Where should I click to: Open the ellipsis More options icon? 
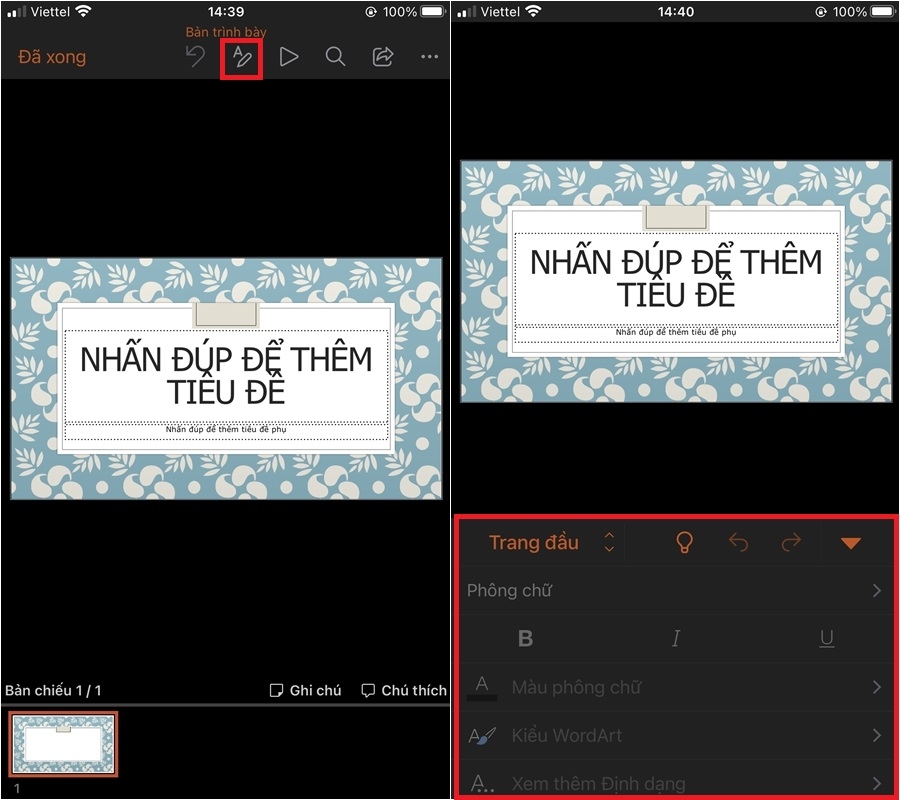click(429, 57)
